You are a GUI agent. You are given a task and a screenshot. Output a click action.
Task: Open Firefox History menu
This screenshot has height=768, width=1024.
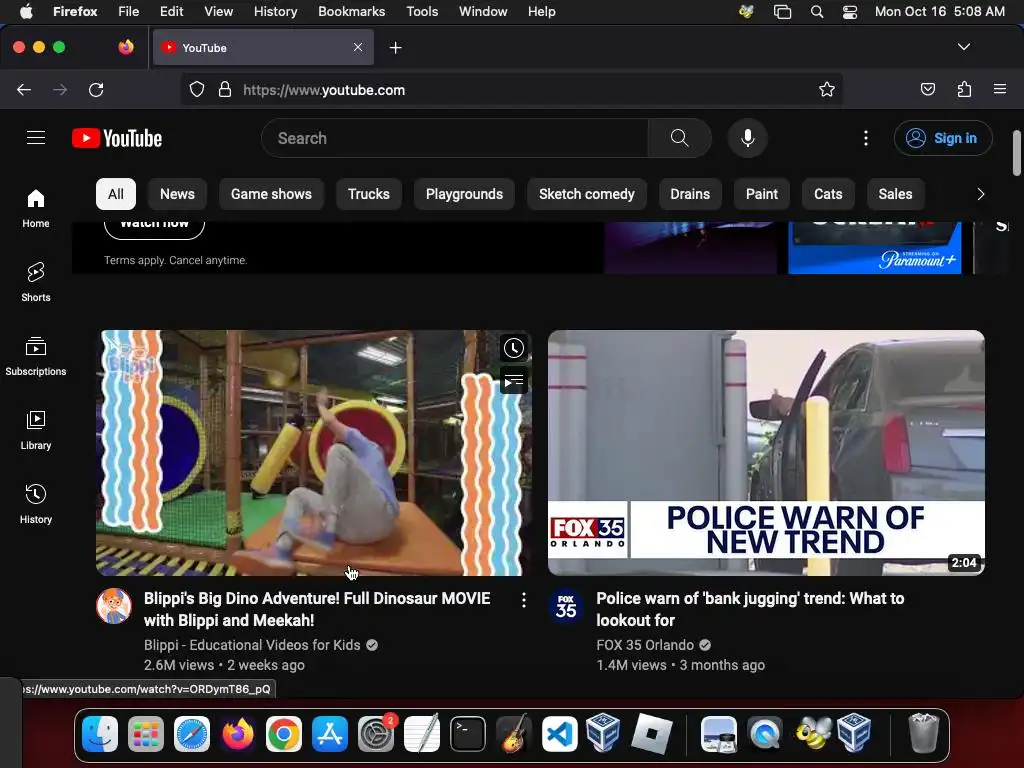pos(276,12)
